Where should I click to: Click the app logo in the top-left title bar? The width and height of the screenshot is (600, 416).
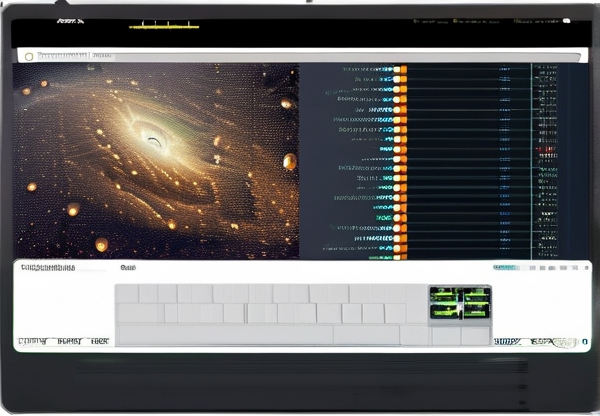(70, 19)
